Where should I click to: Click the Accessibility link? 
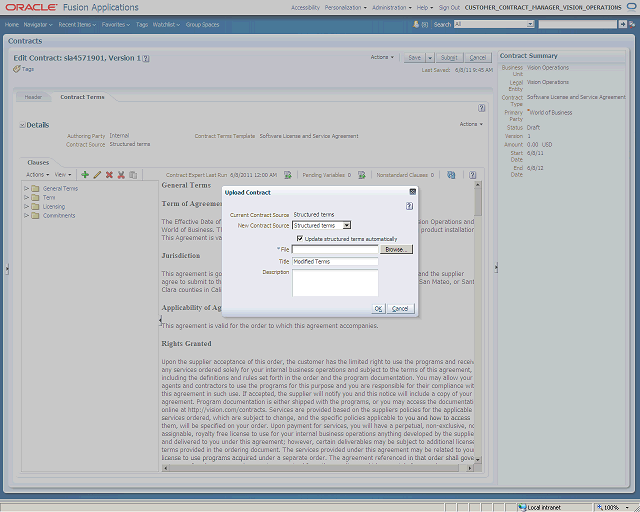305,7
